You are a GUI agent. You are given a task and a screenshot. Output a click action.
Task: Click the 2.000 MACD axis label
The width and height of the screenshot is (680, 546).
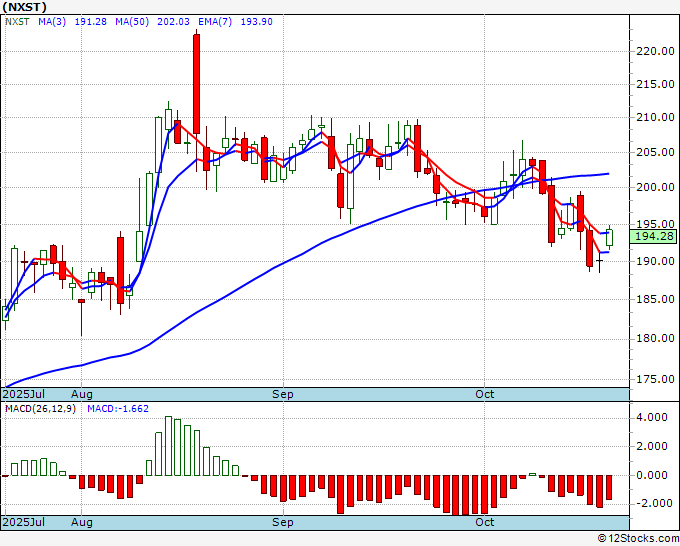(652, 446)
